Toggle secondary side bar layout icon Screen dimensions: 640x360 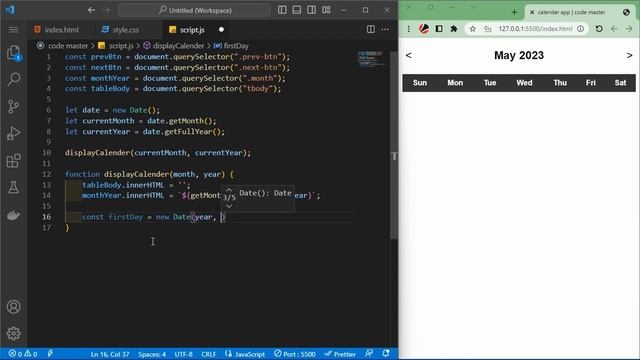click(311, 10)
